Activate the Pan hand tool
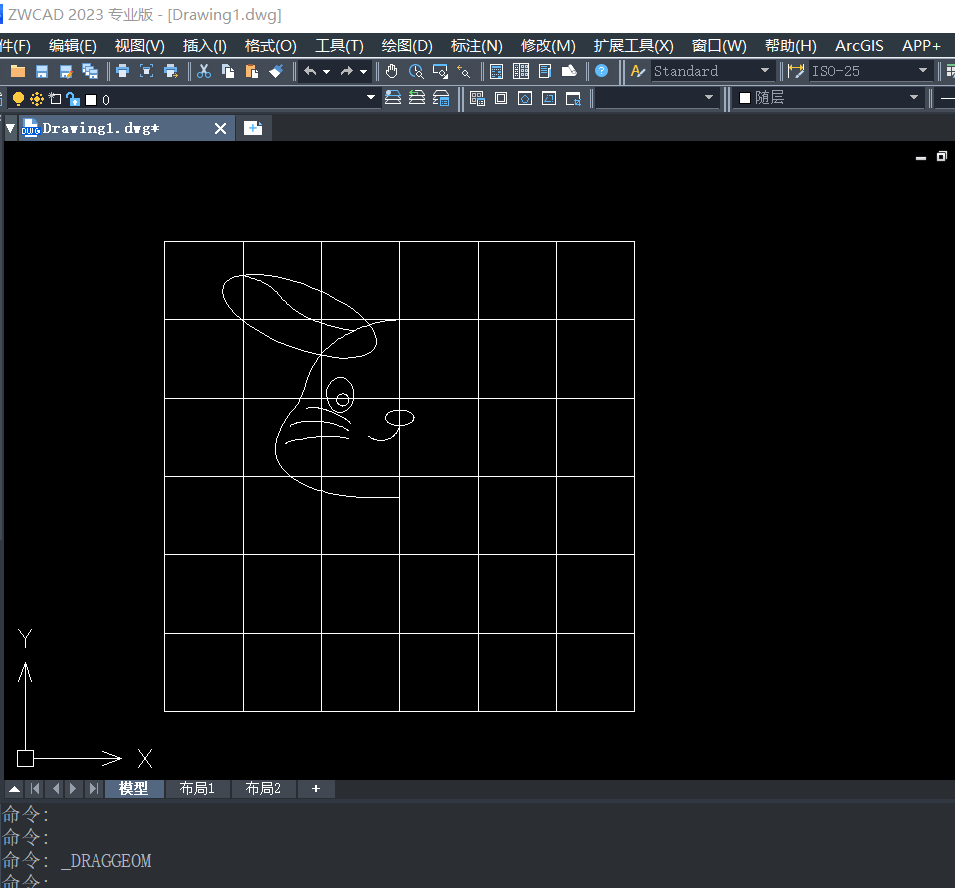This screenshot has width=955, height=888. point(392,71)
